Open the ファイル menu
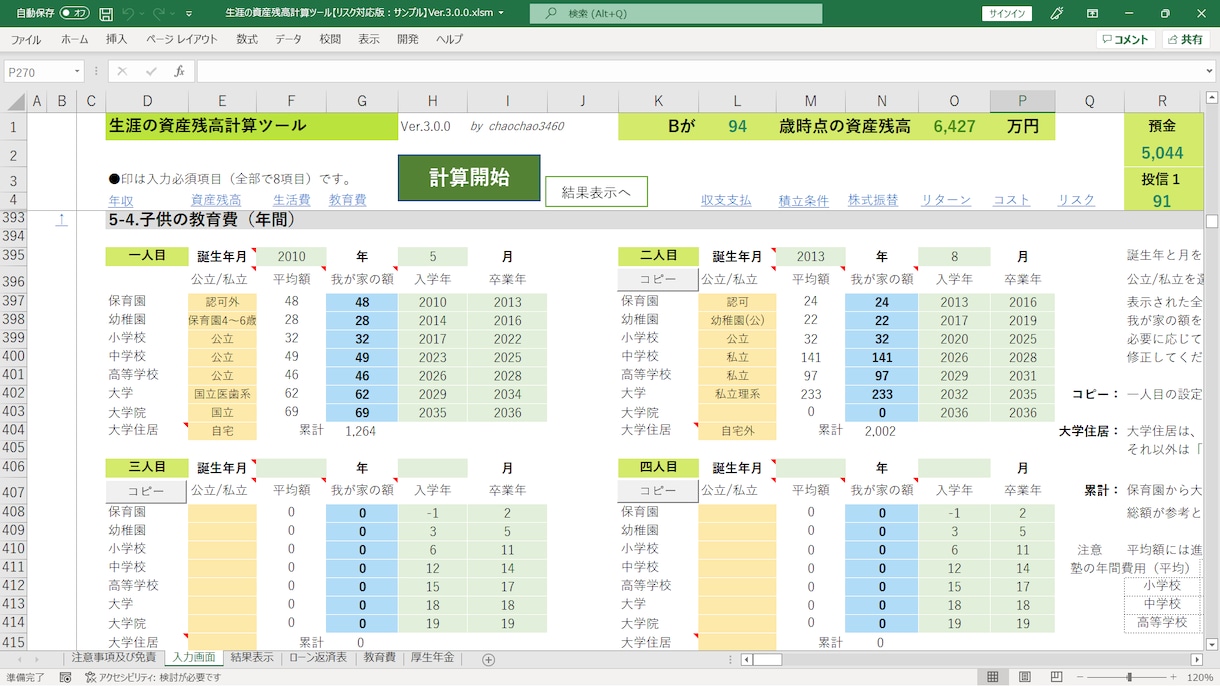This screenshot has height=686, width=1220. [x=26, y=40]
